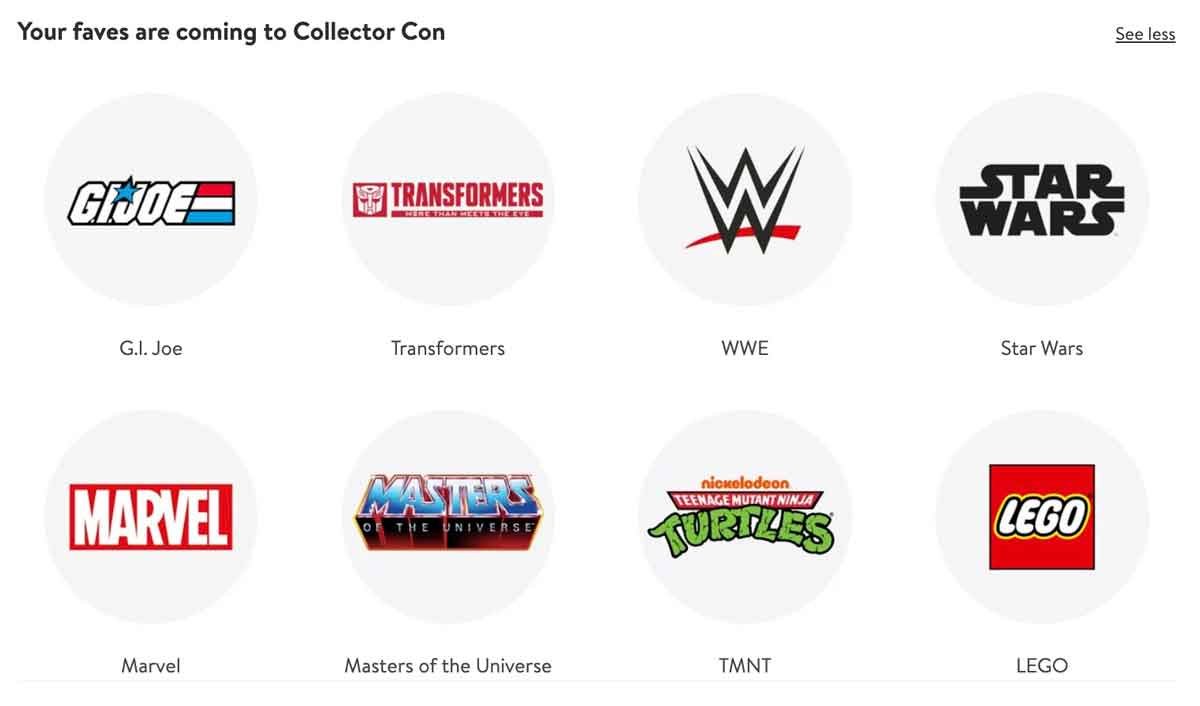
Task: Click the WWE text label
Action: click(745, 348)
